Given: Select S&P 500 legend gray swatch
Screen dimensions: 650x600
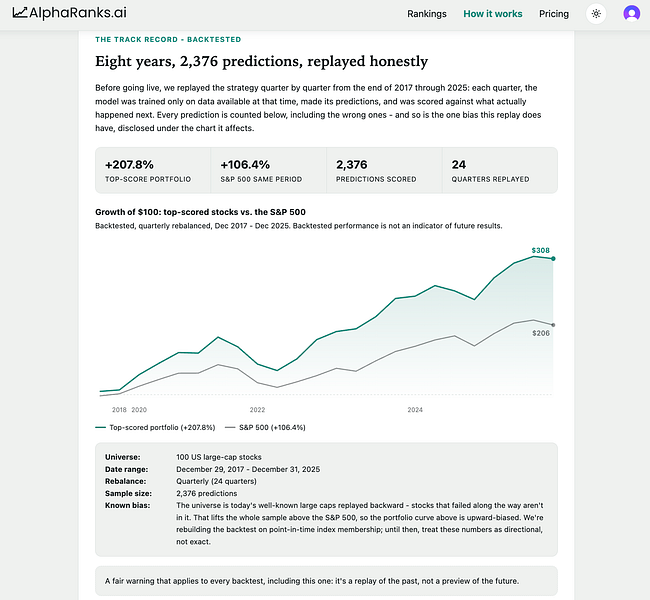Looking at the screenshot, I should pyautogui.click(x=230, y=428).
